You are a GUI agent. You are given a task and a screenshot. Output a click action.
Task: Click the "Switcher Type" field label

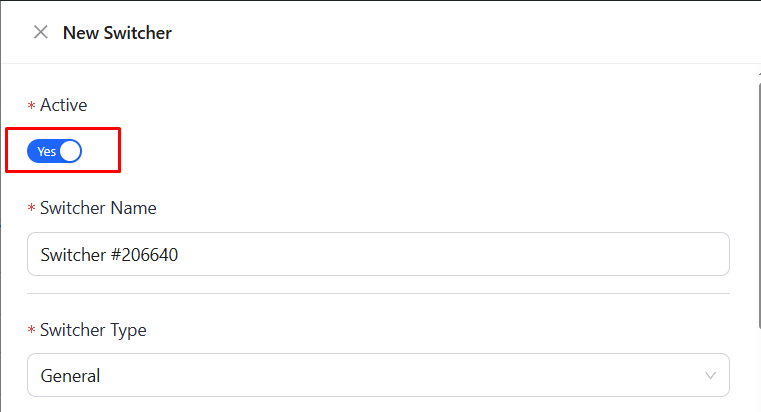pyautogui.click(x=93, y=330)
